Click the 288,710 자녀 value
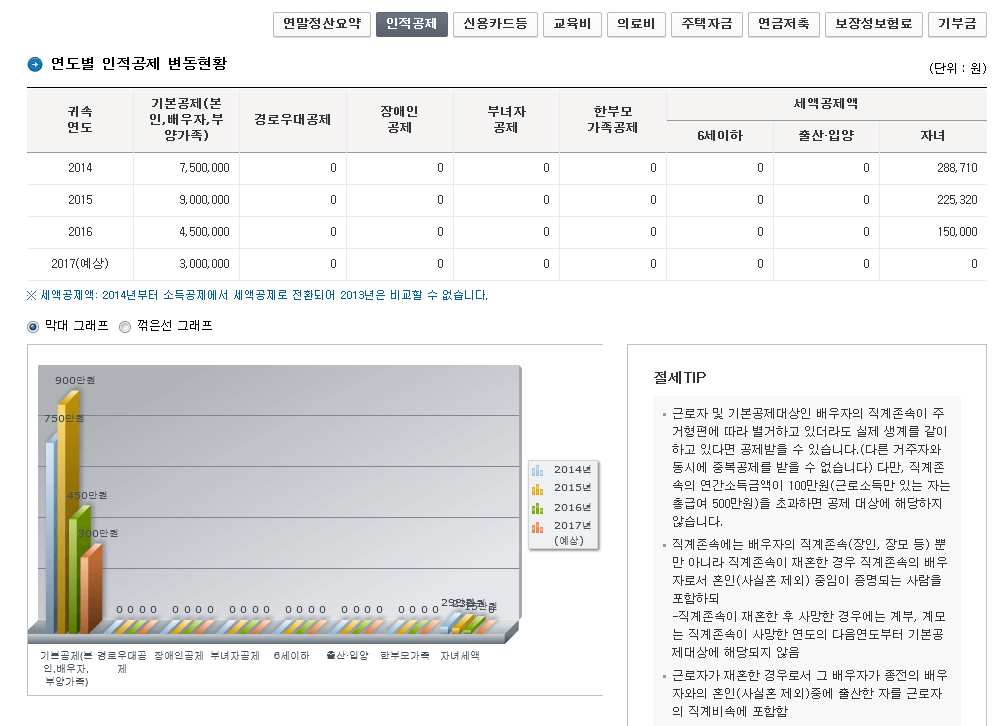 coord(957,168)
